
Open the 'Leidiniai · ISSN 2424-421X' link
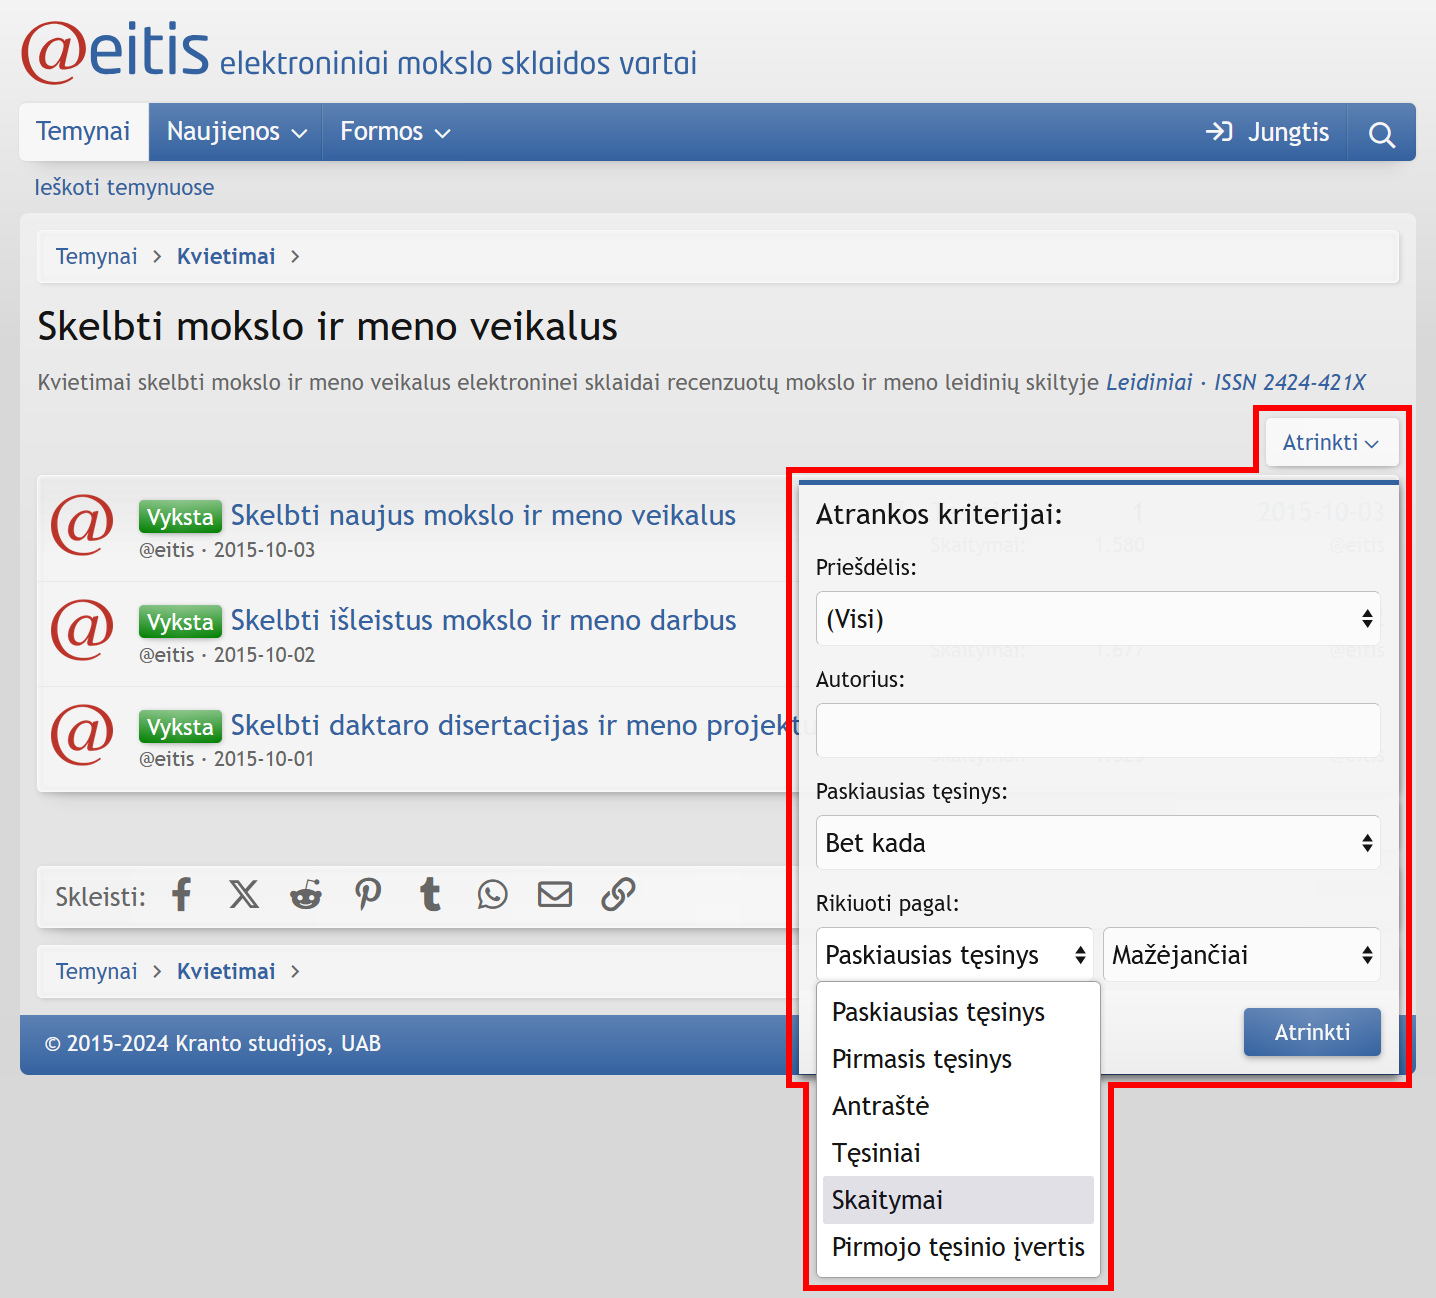[x=1235, y=383]
